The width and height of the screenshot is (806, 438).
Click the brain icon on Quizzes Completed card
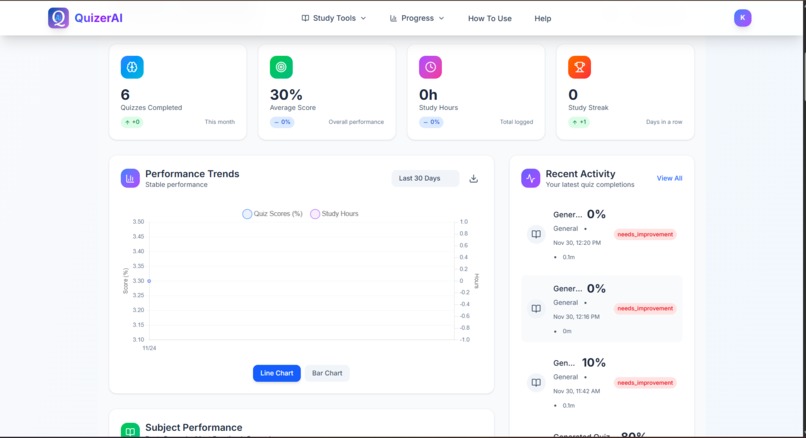tap(132, 67)
